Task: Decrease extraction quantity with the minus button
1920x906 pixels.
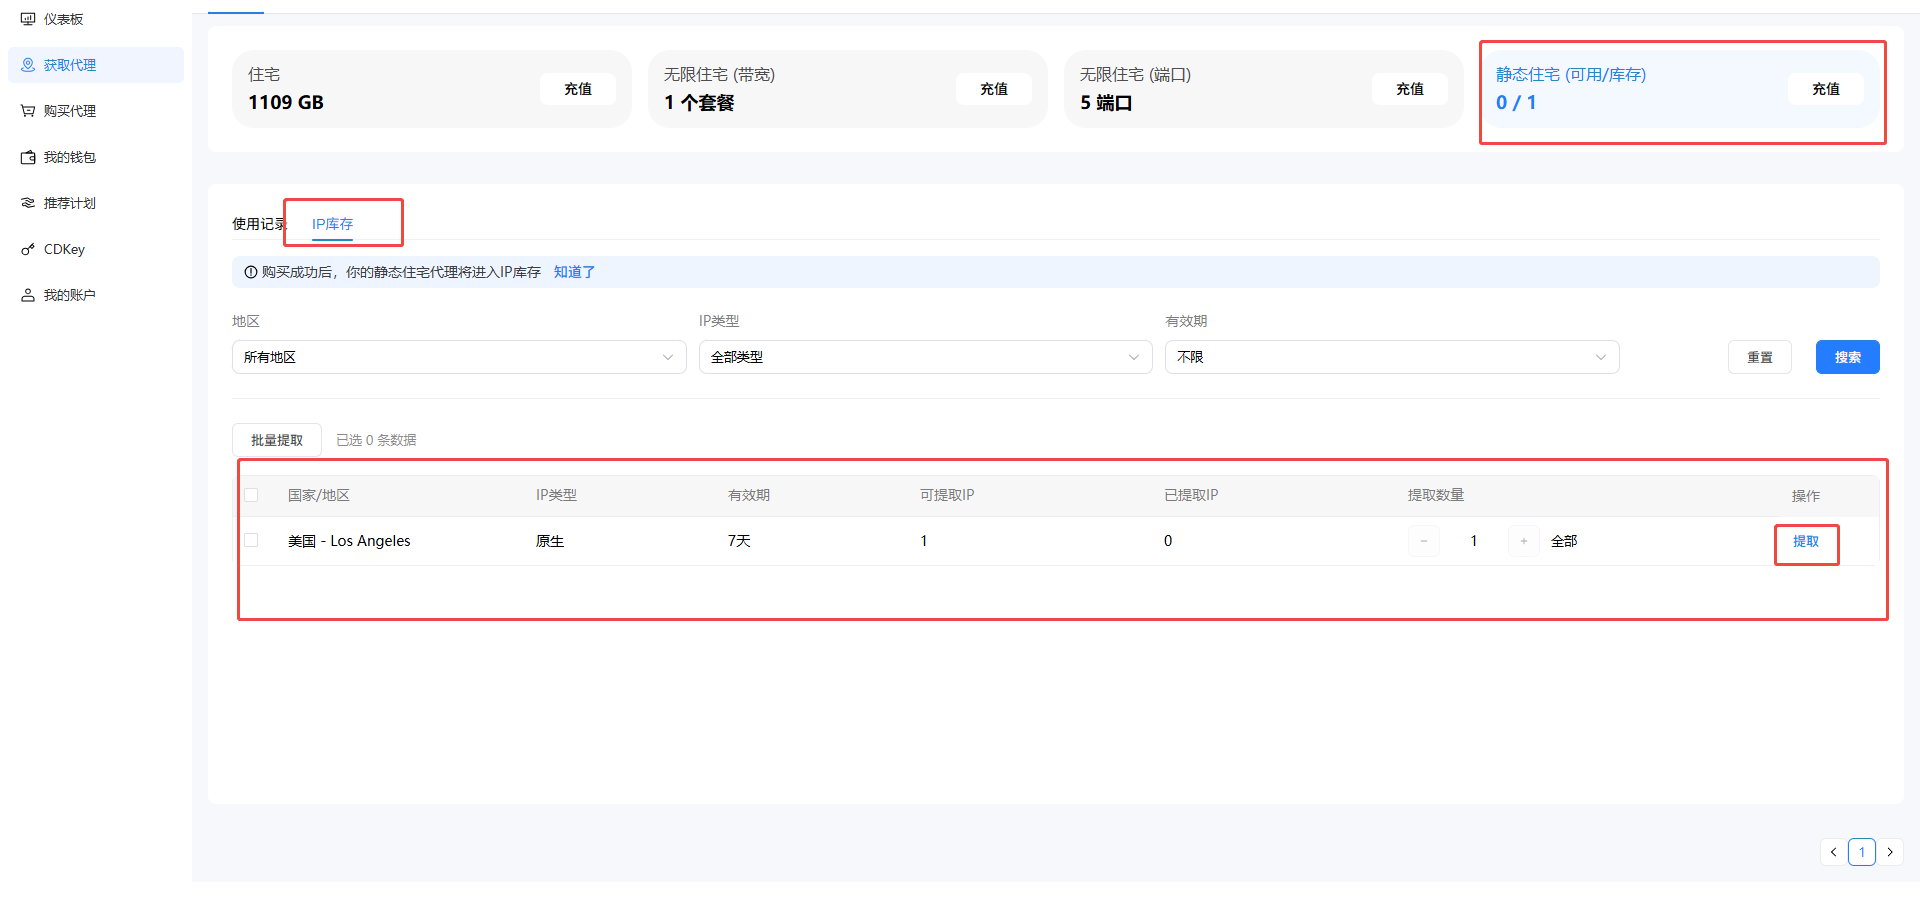Action: click(x=1424, y=541)
